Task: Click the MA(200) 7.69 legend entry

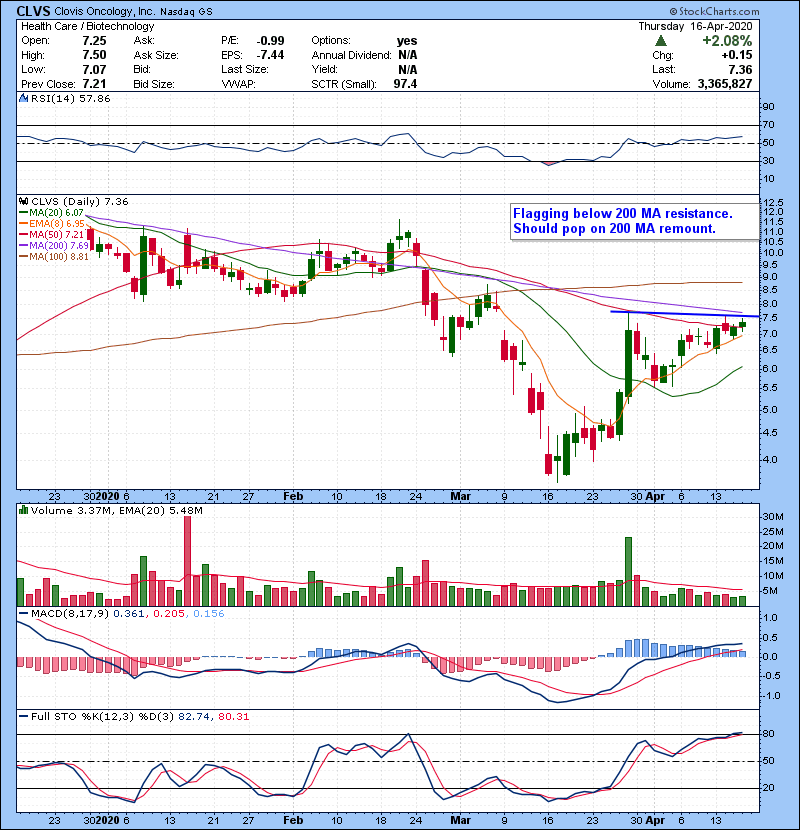Action: tap(54, 246)
